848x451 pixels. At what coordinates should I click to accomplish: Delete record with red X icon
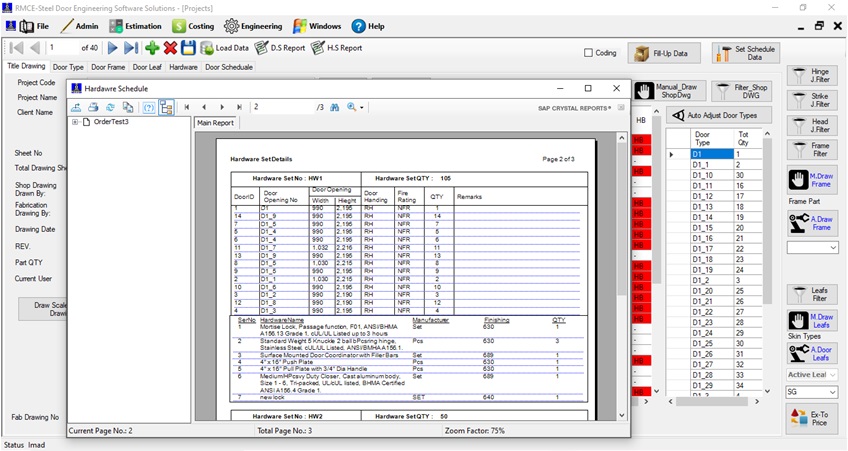tap(170, 48)
